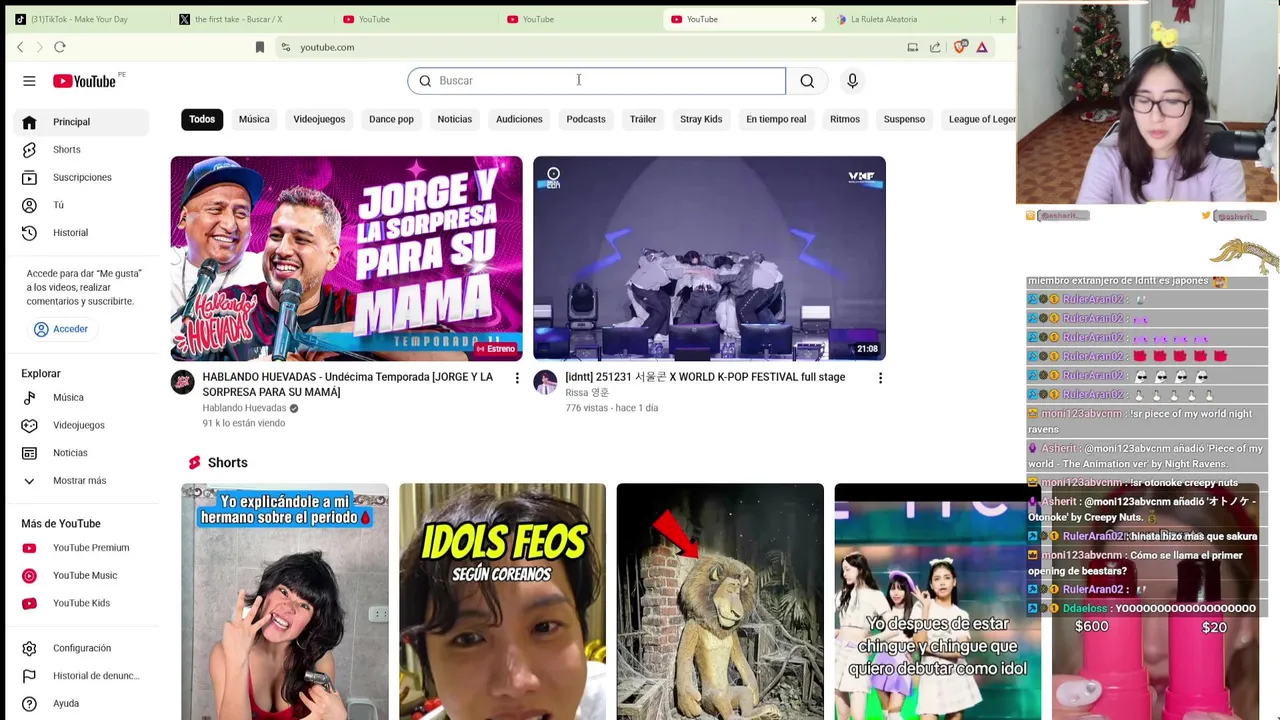Click the youtube.com address bar
This screenshot has width=1280, height=720.
coord(590,47)
